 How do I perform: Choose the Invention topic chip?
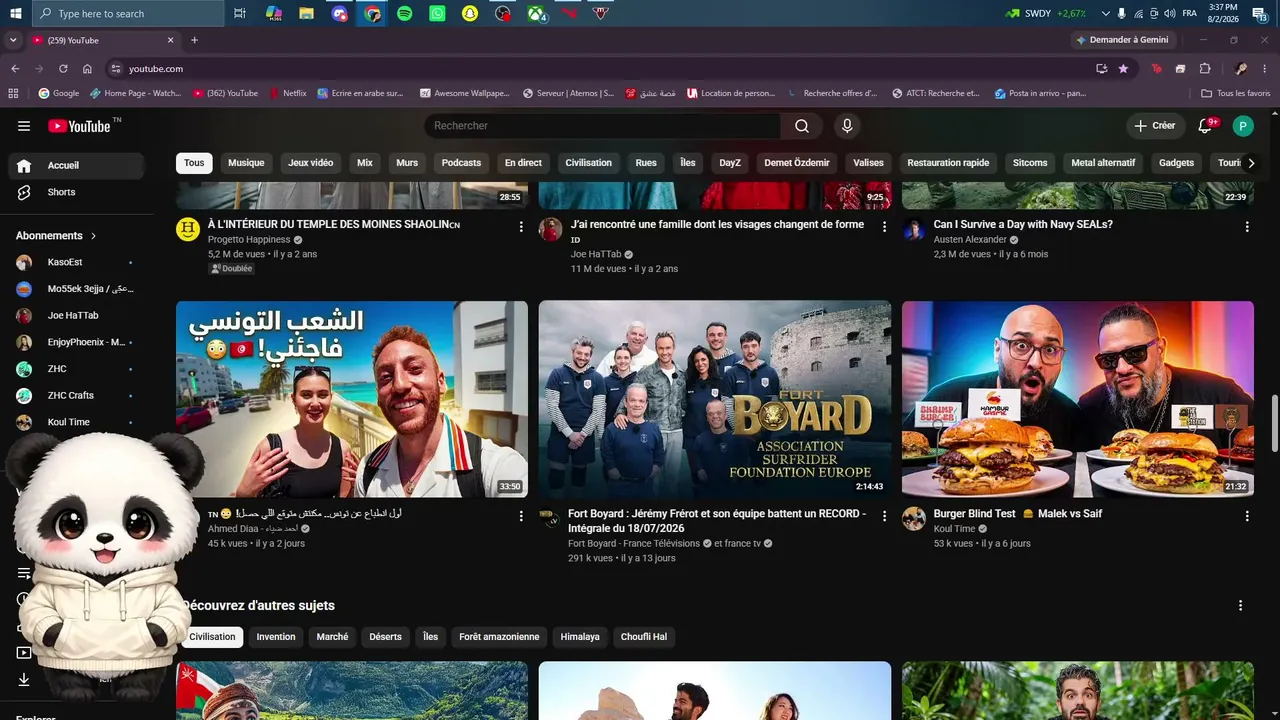[x=276, y=637]
